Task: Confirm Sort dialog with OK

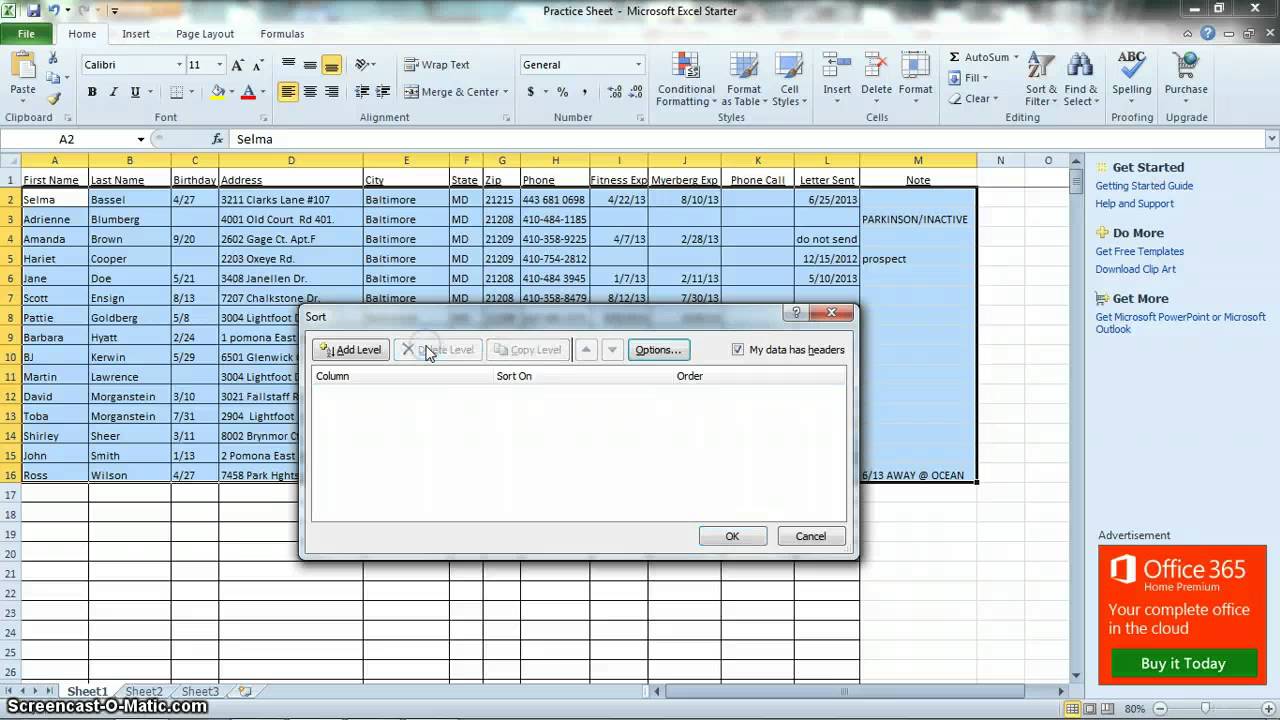Action: point(732,536)
